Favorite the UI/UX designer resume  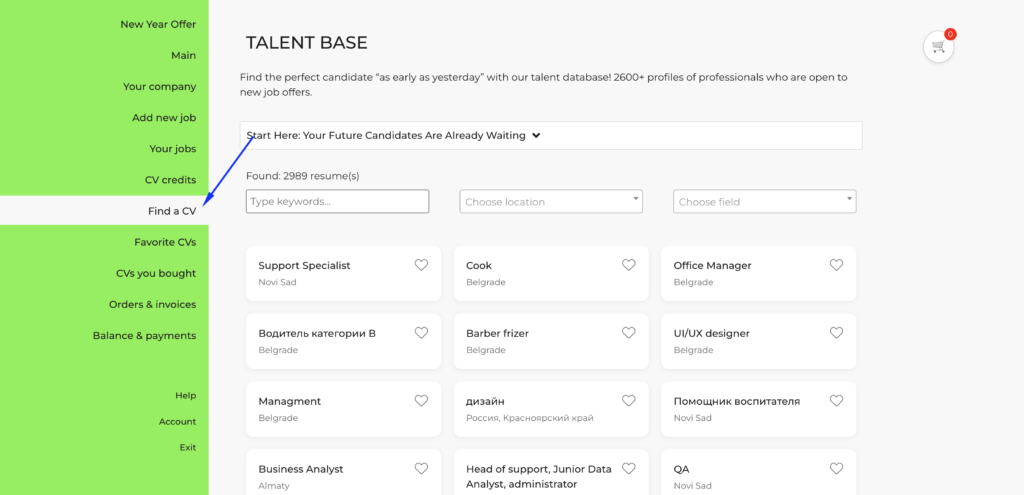point(836,333)
